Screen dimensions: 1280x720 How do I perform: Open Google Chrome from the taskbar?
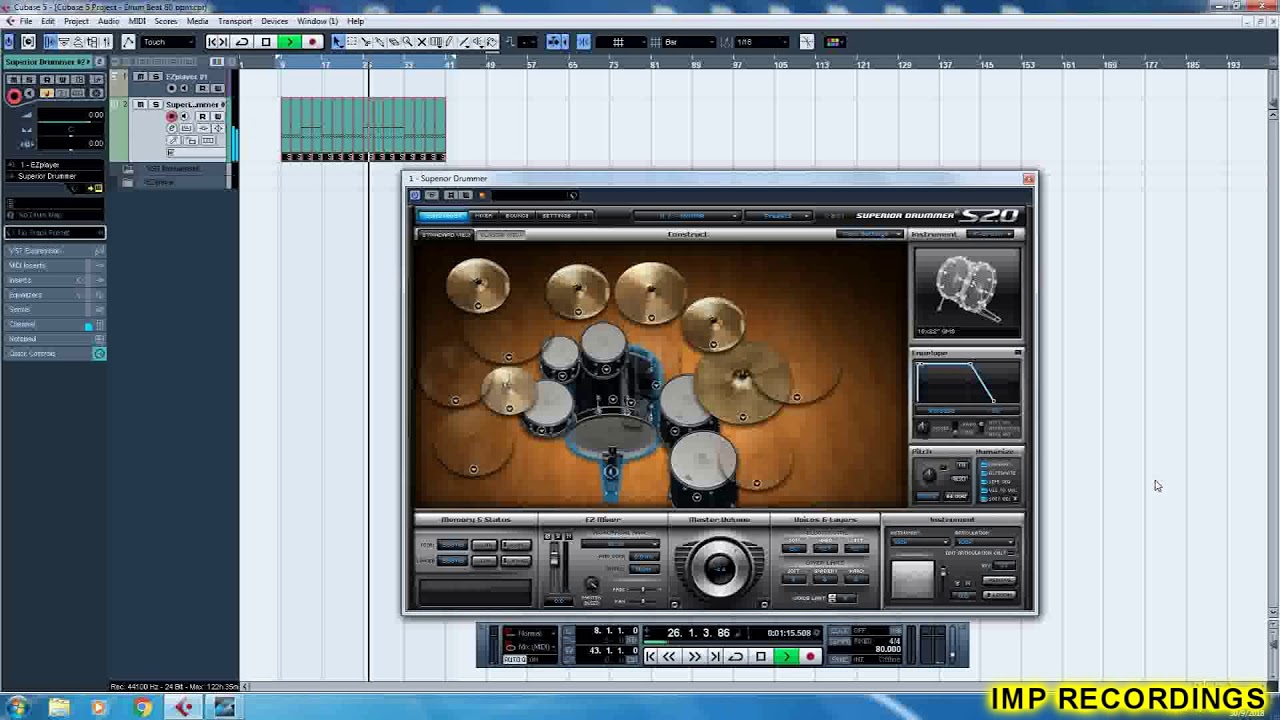click(143, 708)
